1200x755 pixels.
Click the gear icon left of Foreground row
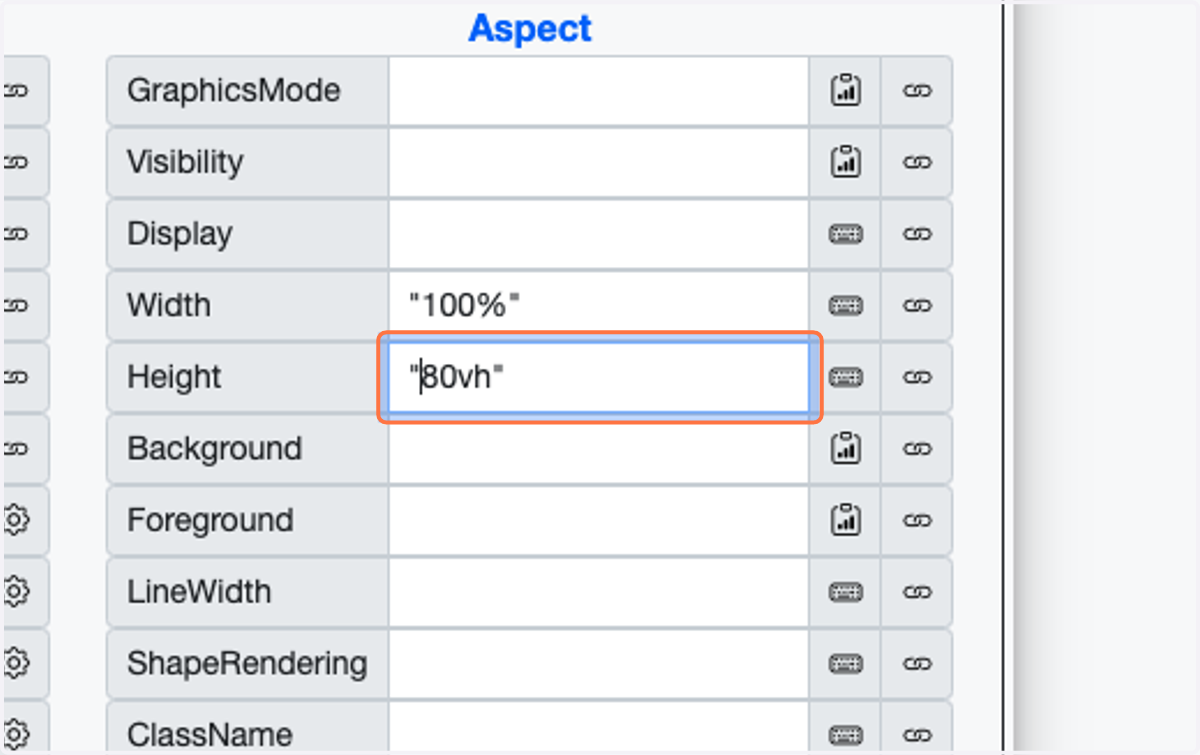pos(15,520)
